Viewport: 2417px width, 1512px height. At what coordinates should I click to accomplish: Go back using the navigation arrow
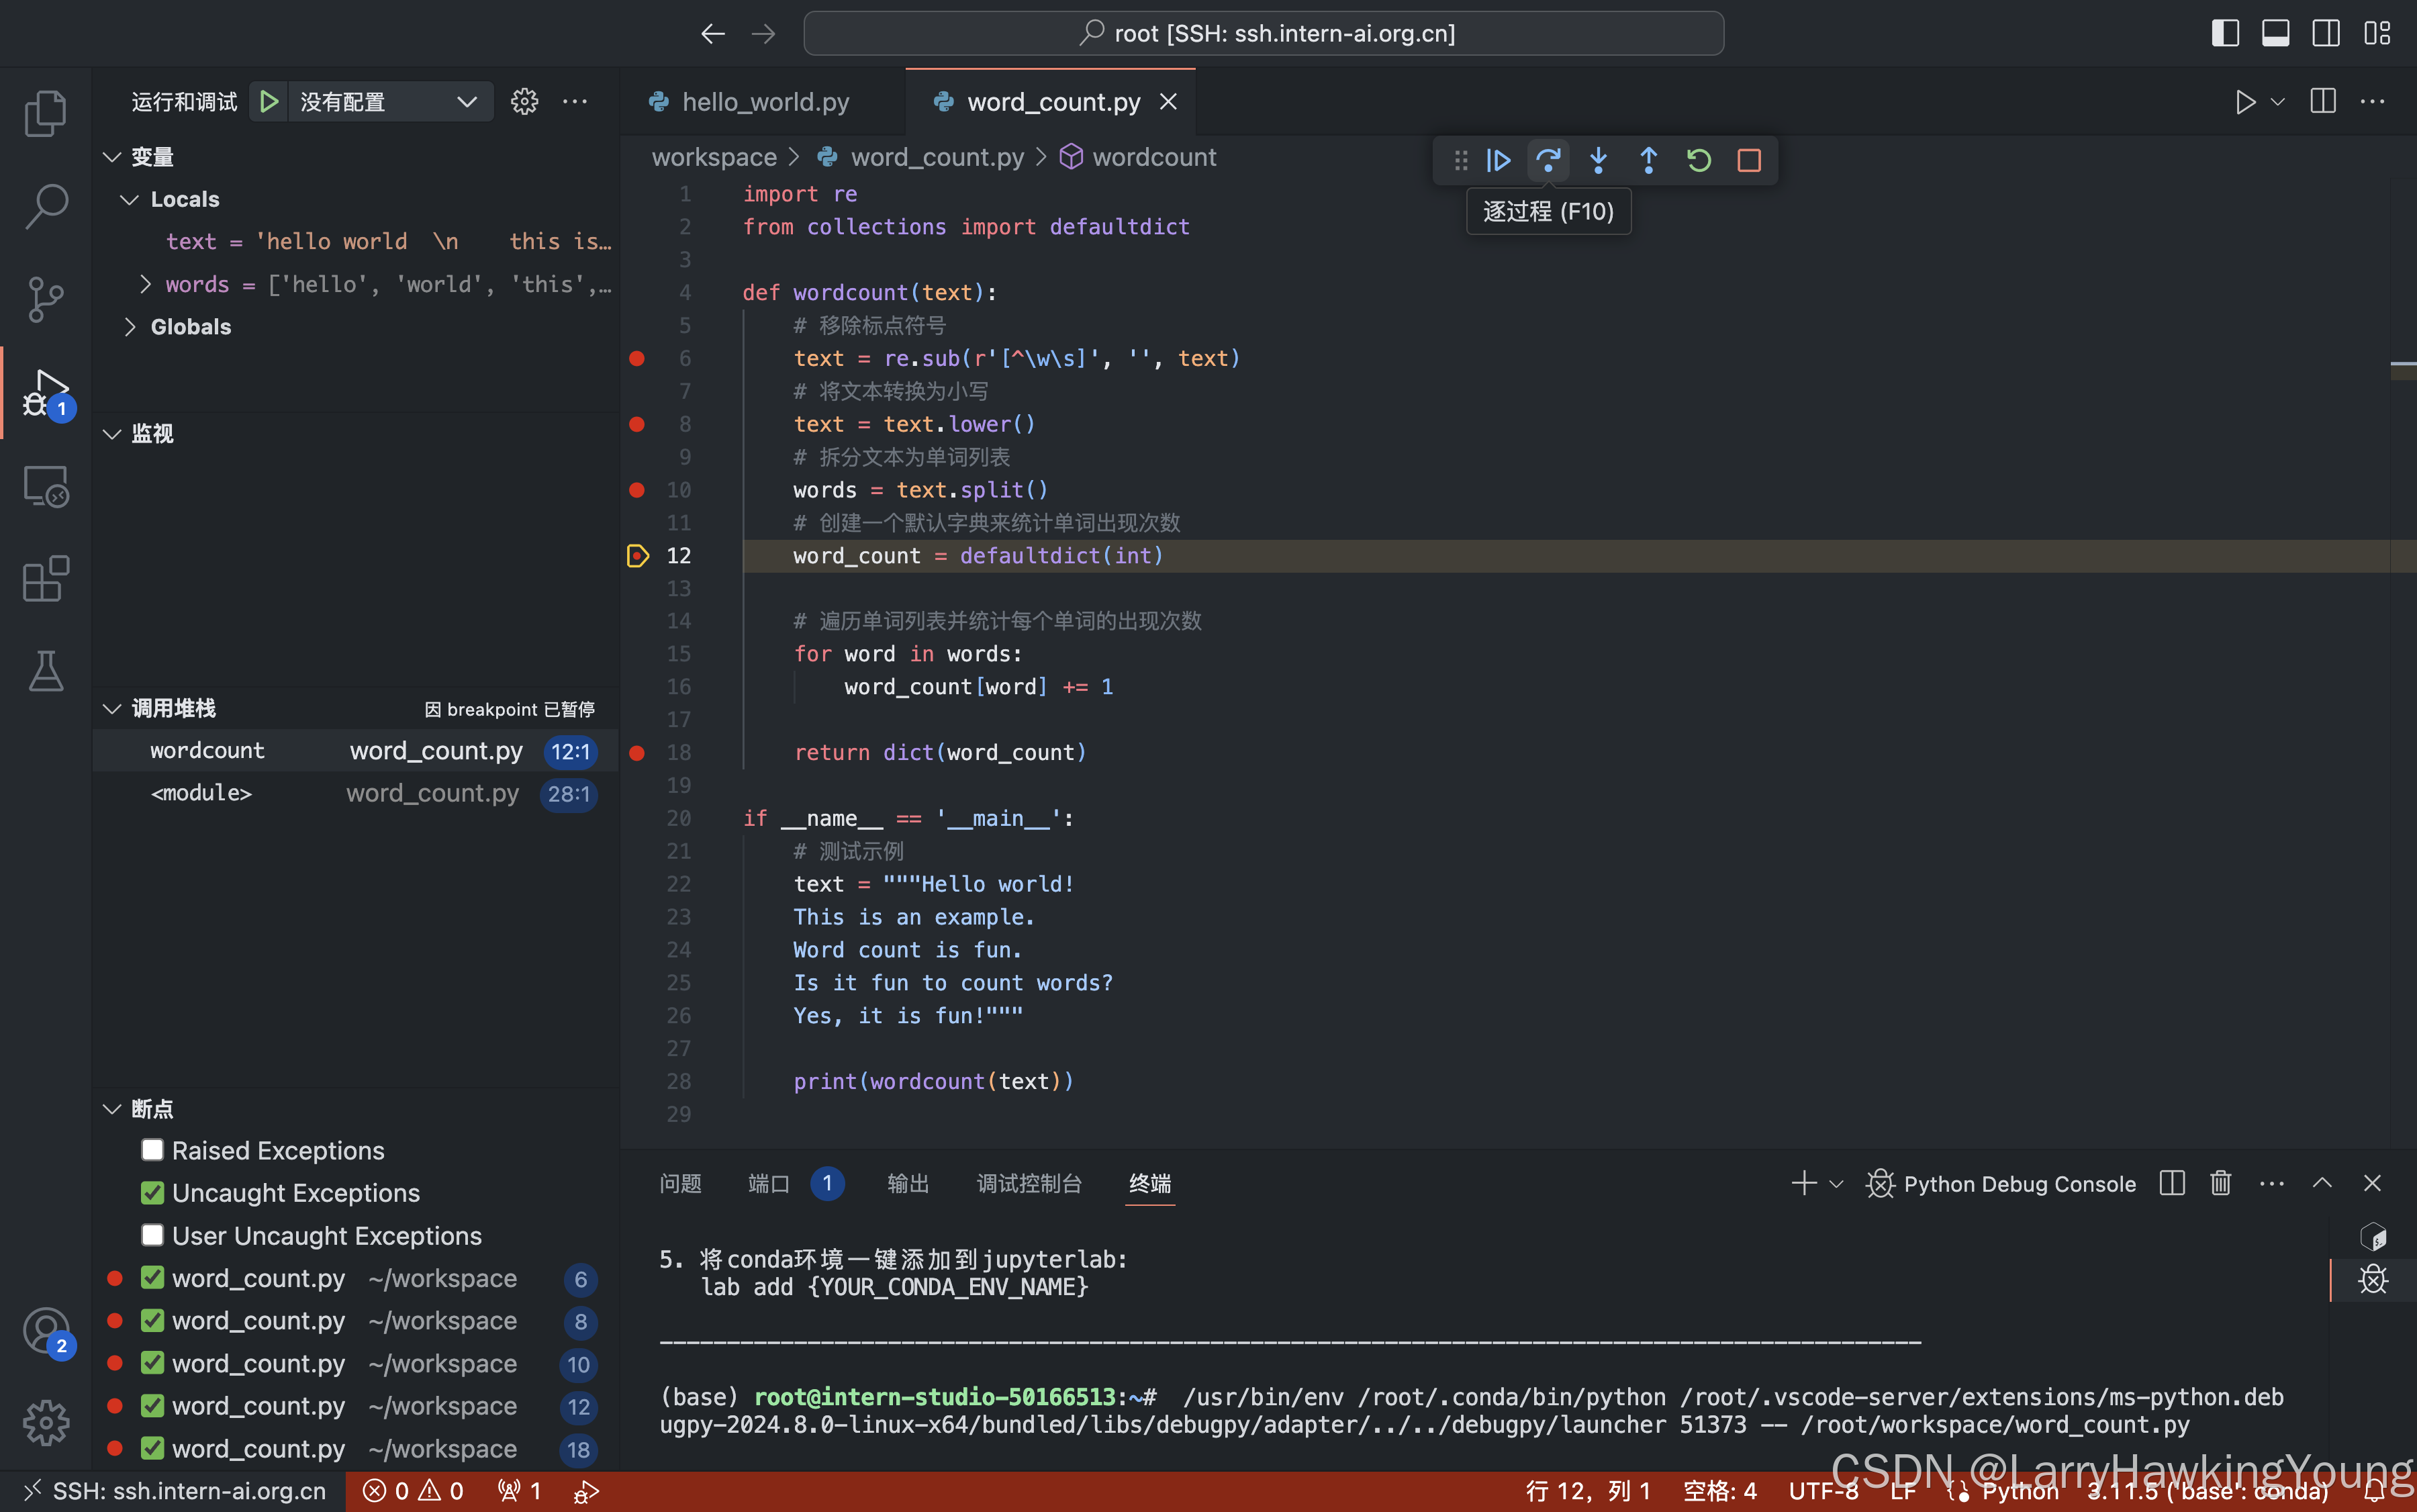pyautogui.click(x=712, y=33)
